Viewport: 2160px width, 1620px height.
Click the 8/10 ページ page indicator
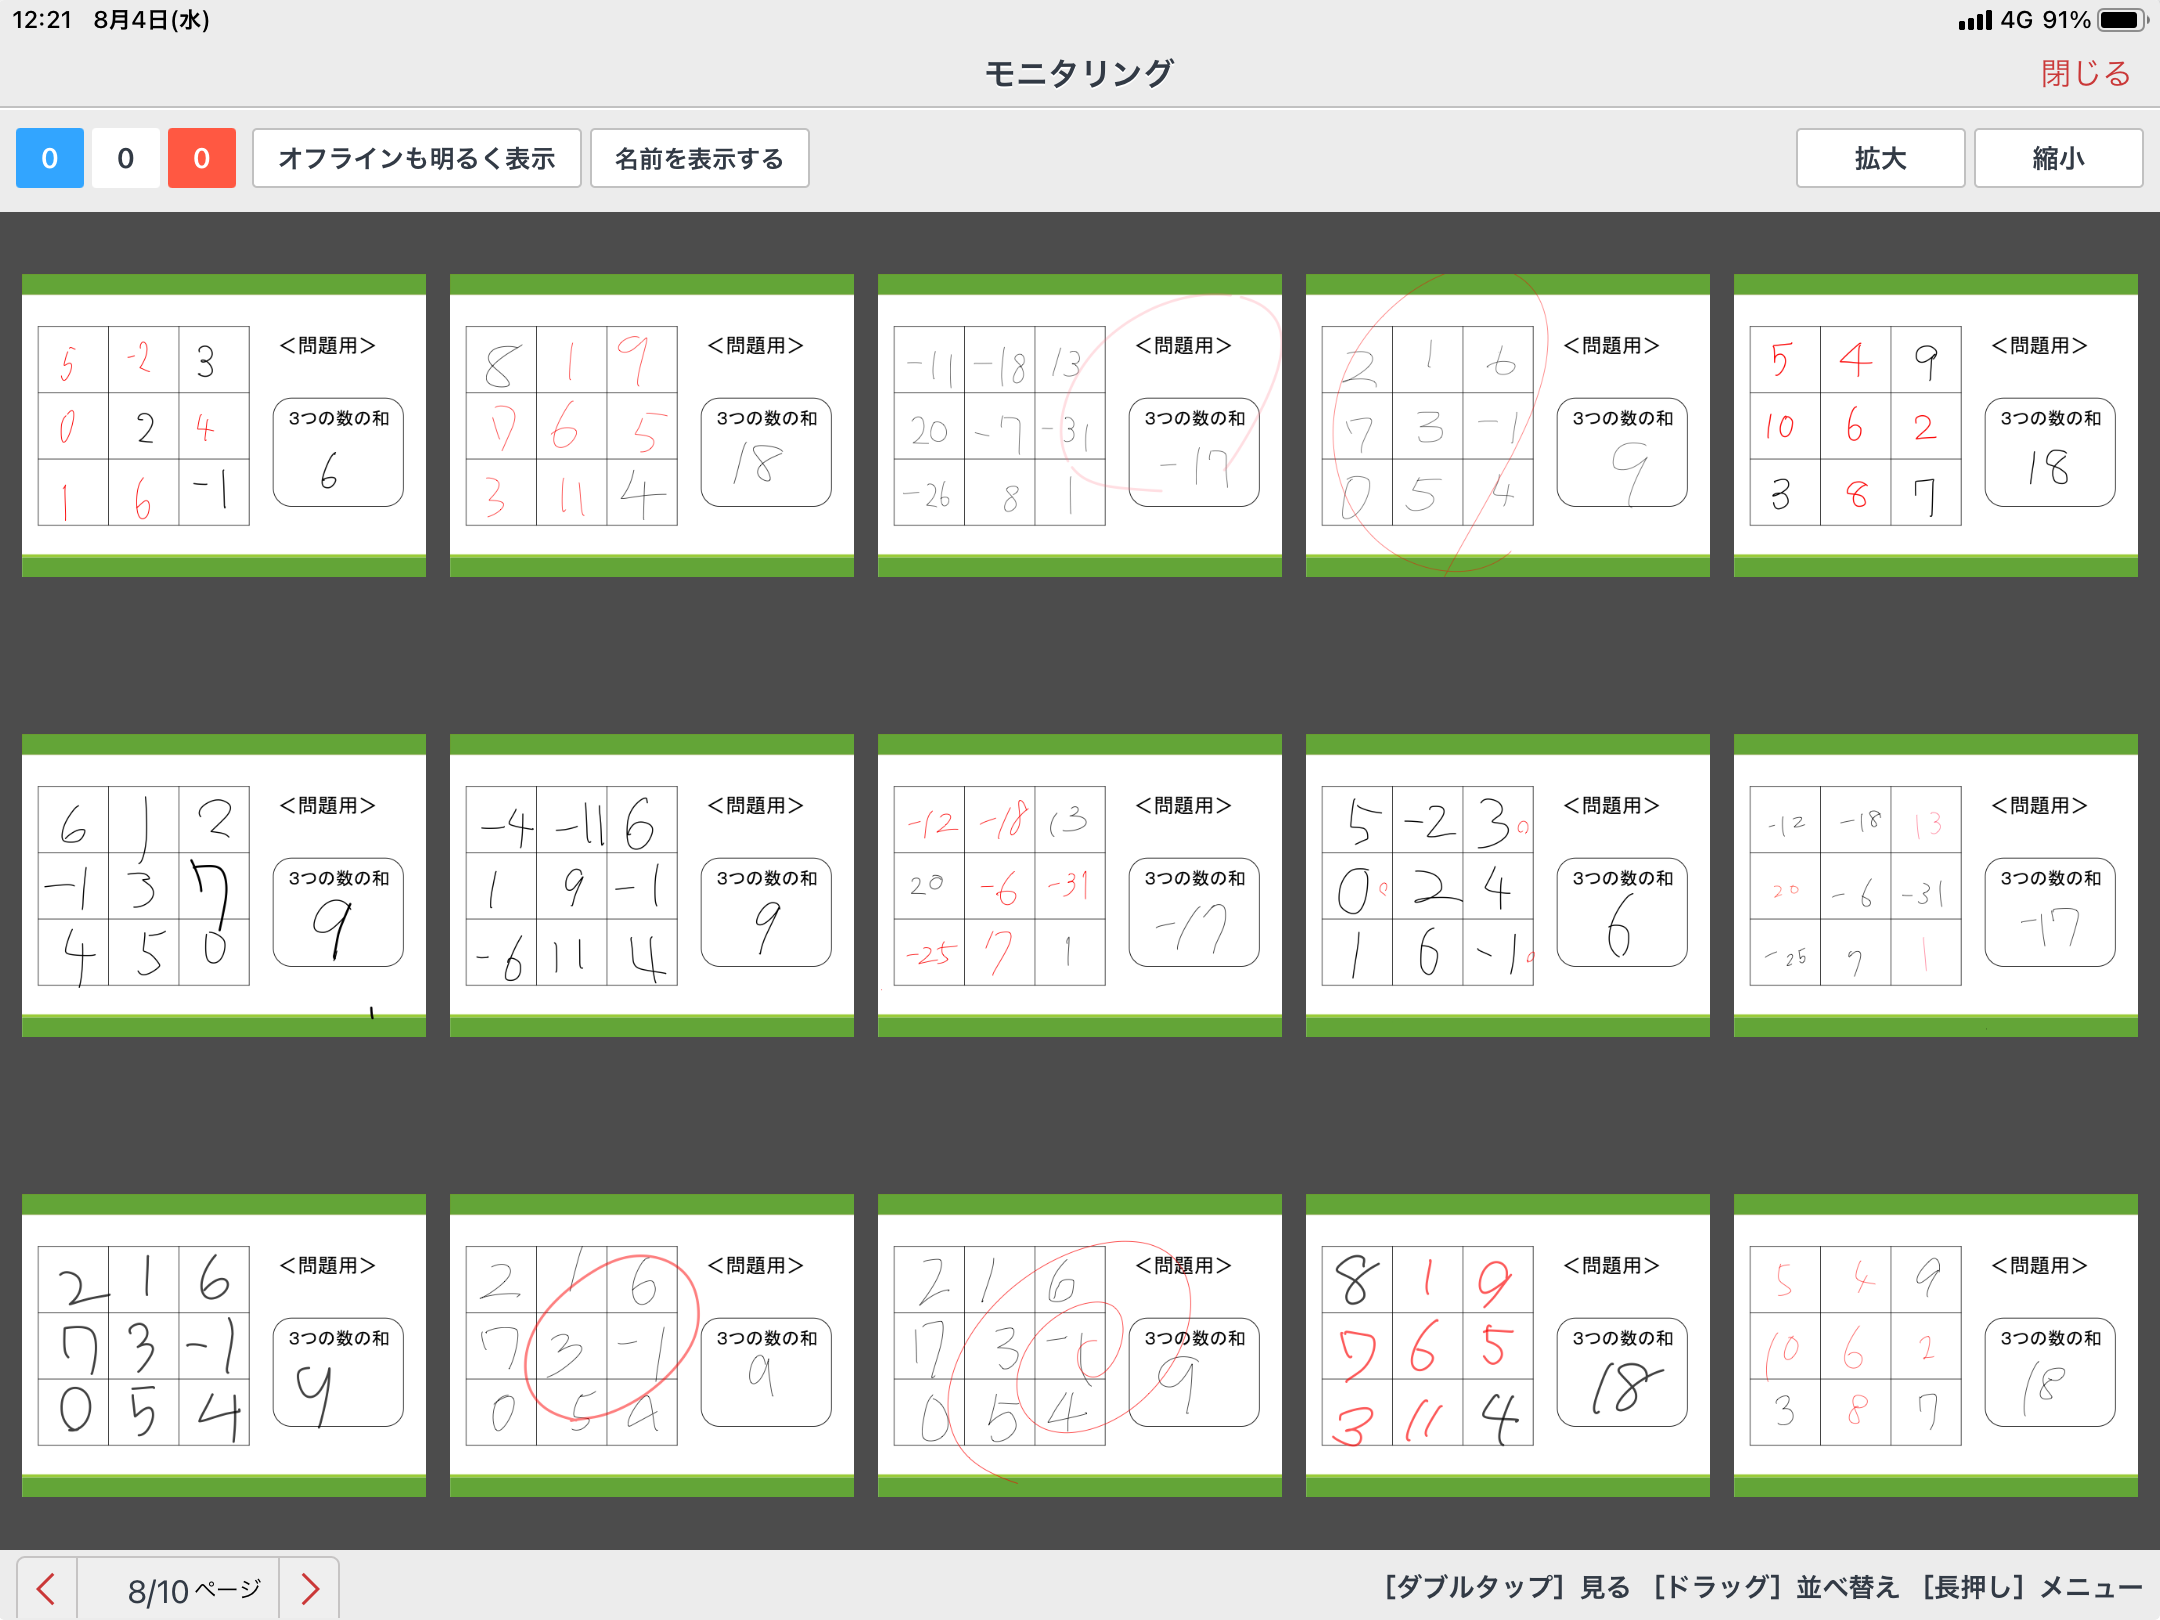tap(193, 1588)
